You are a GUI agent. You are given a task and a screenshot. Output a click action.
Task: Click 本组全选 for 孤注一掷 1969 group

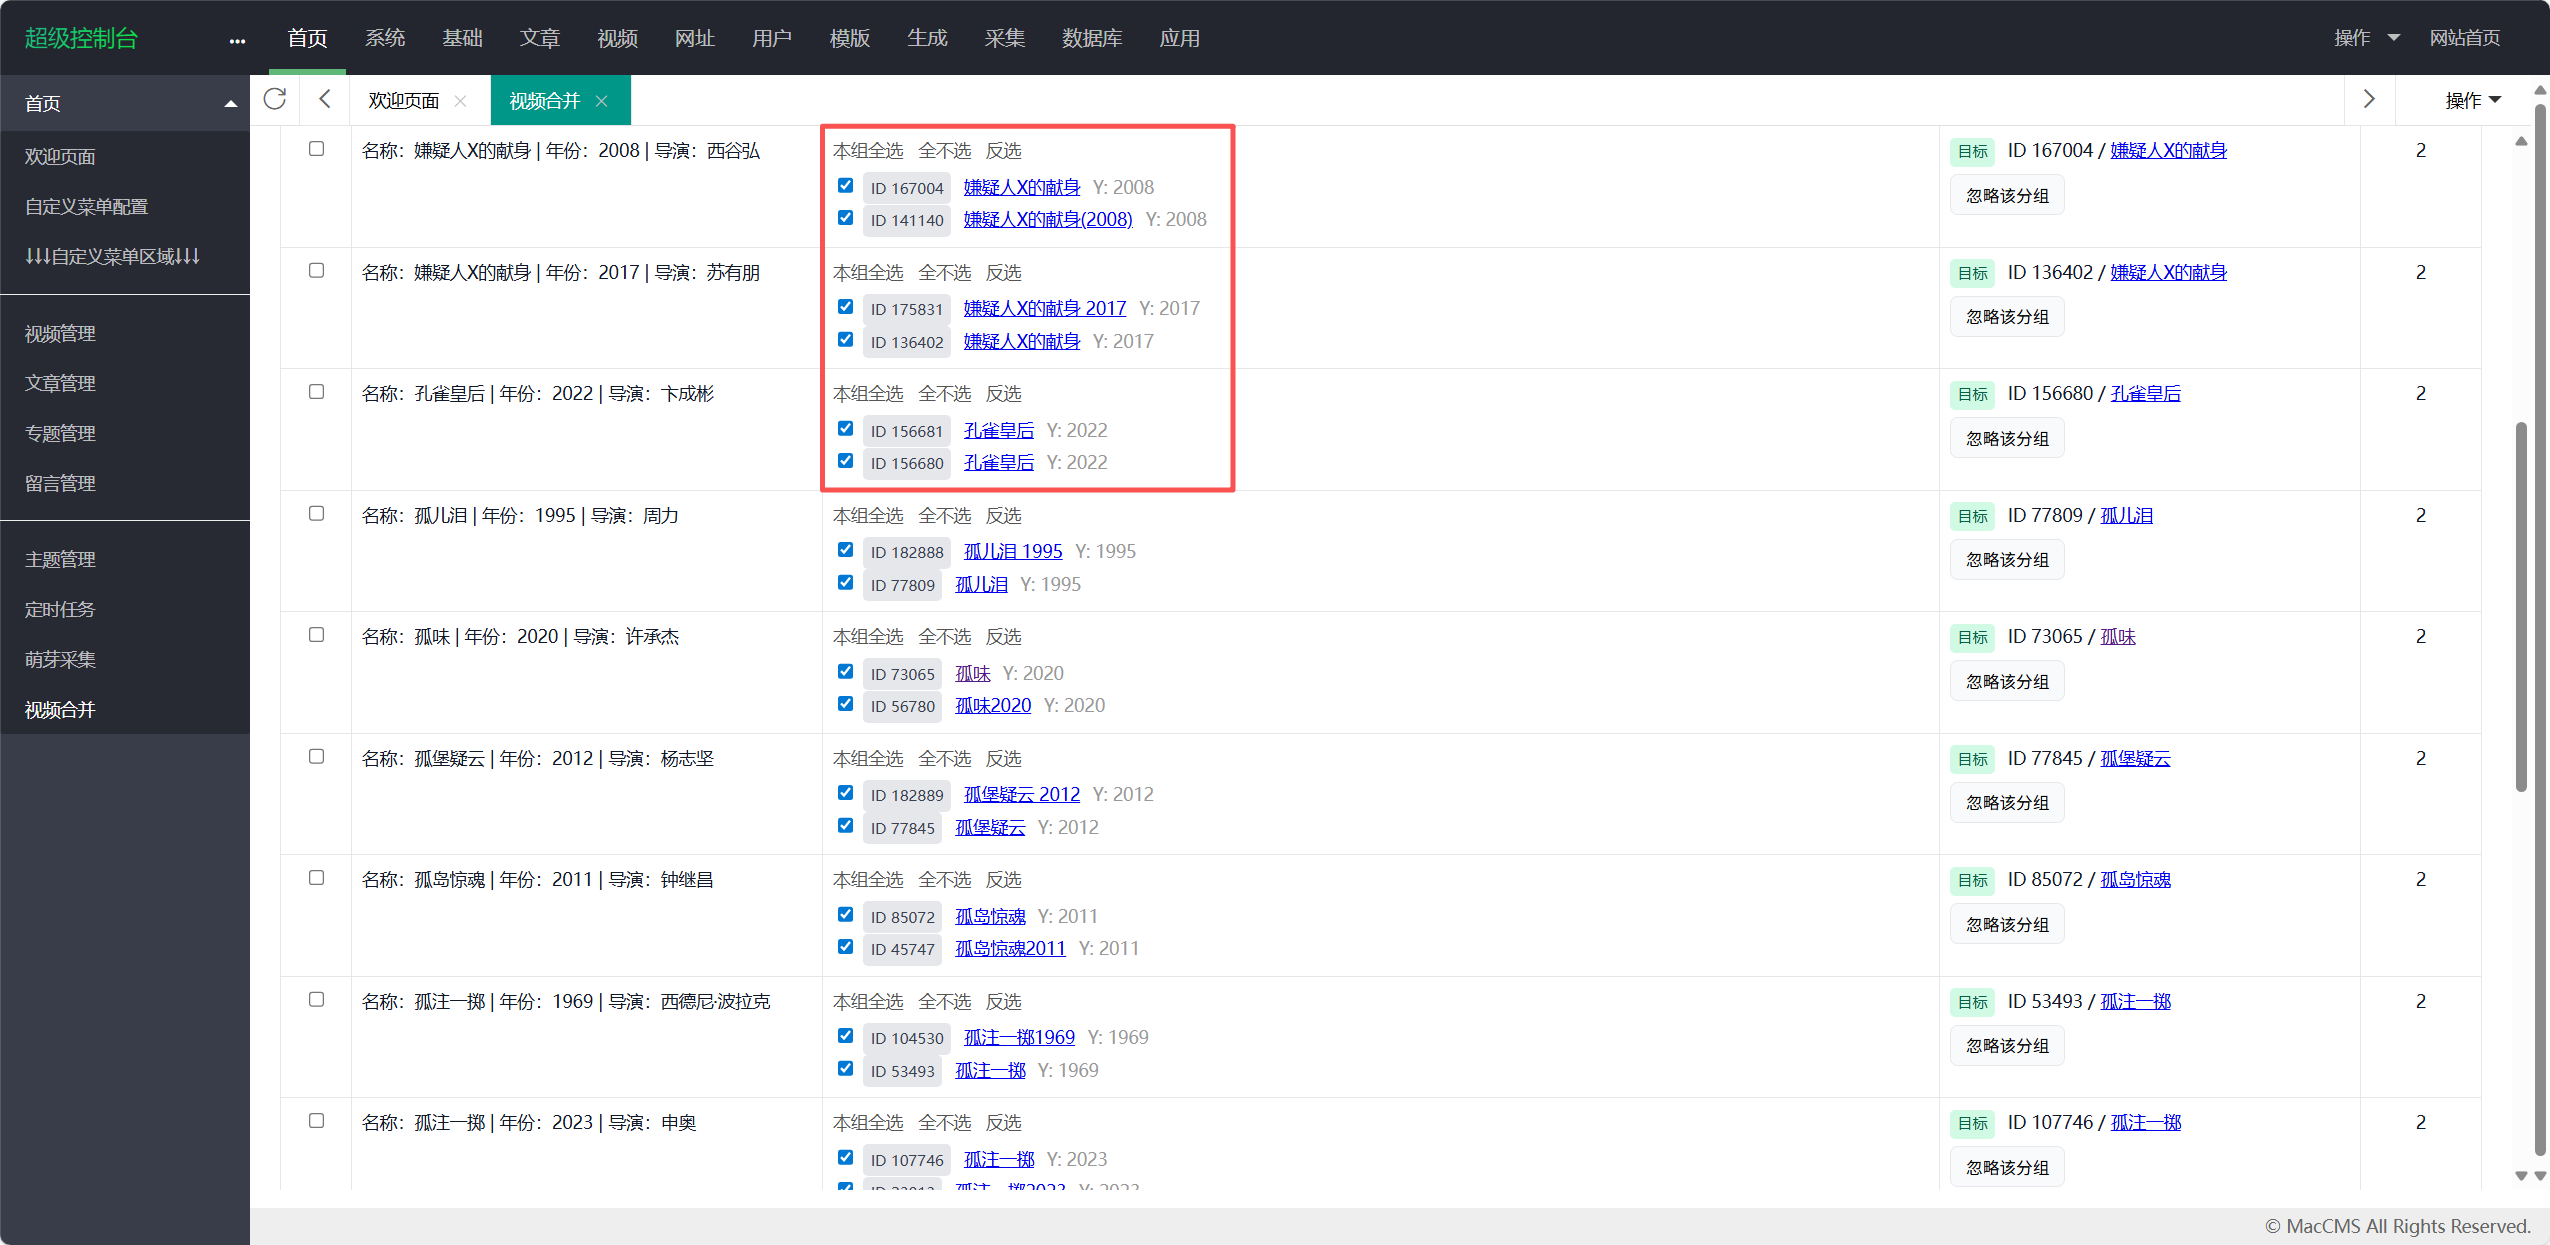click(x=868, y=1002)
